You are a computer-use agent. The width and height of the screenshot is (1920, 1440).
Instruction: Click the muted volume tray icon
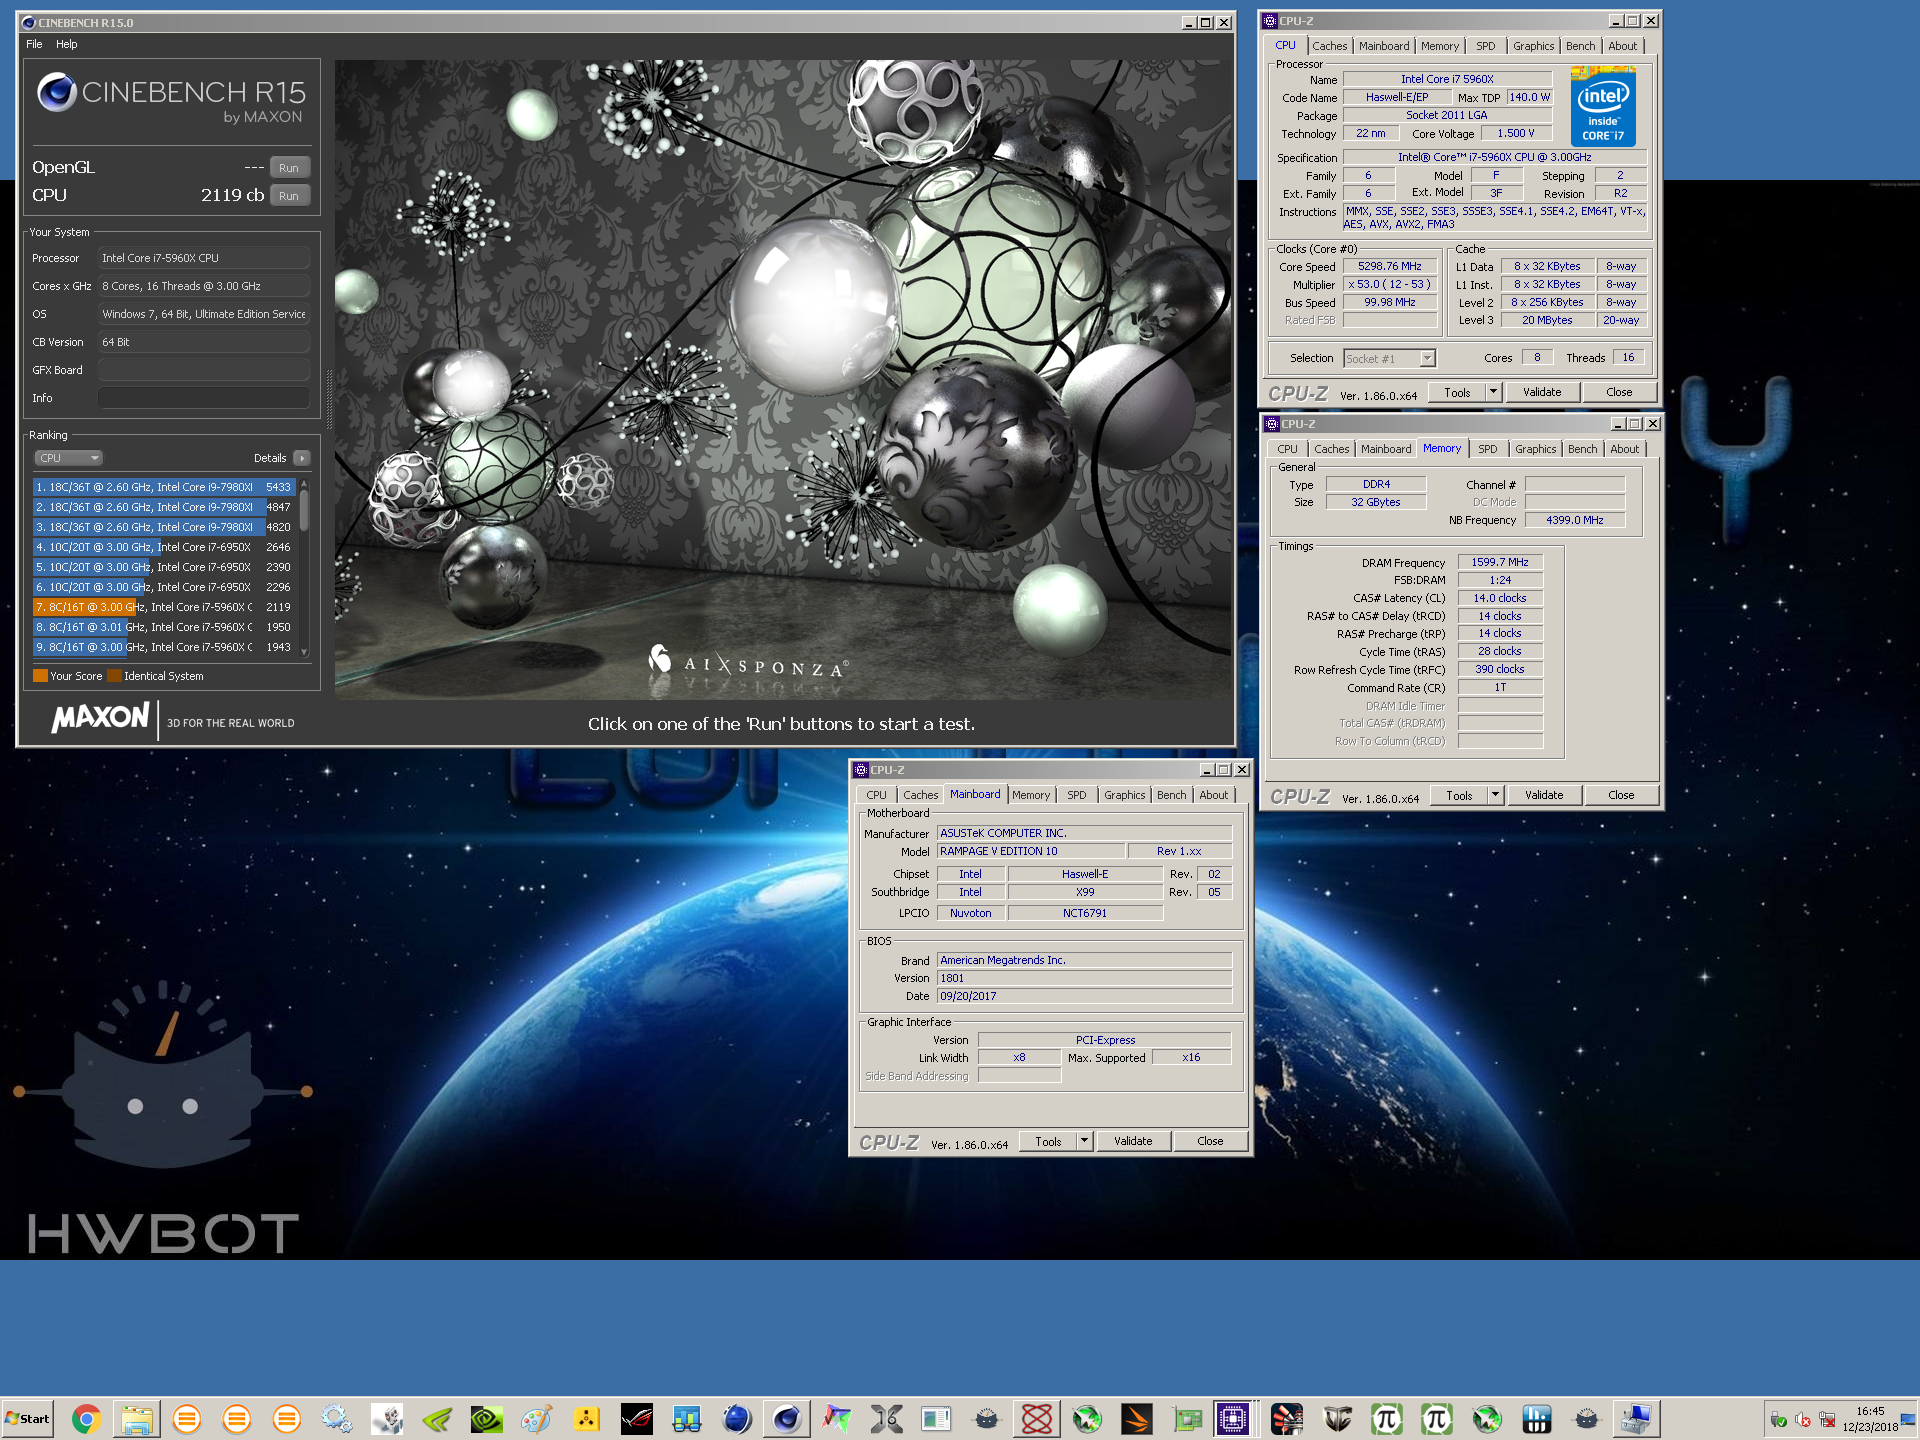pyautogui.click(x=1803, y=1419)
